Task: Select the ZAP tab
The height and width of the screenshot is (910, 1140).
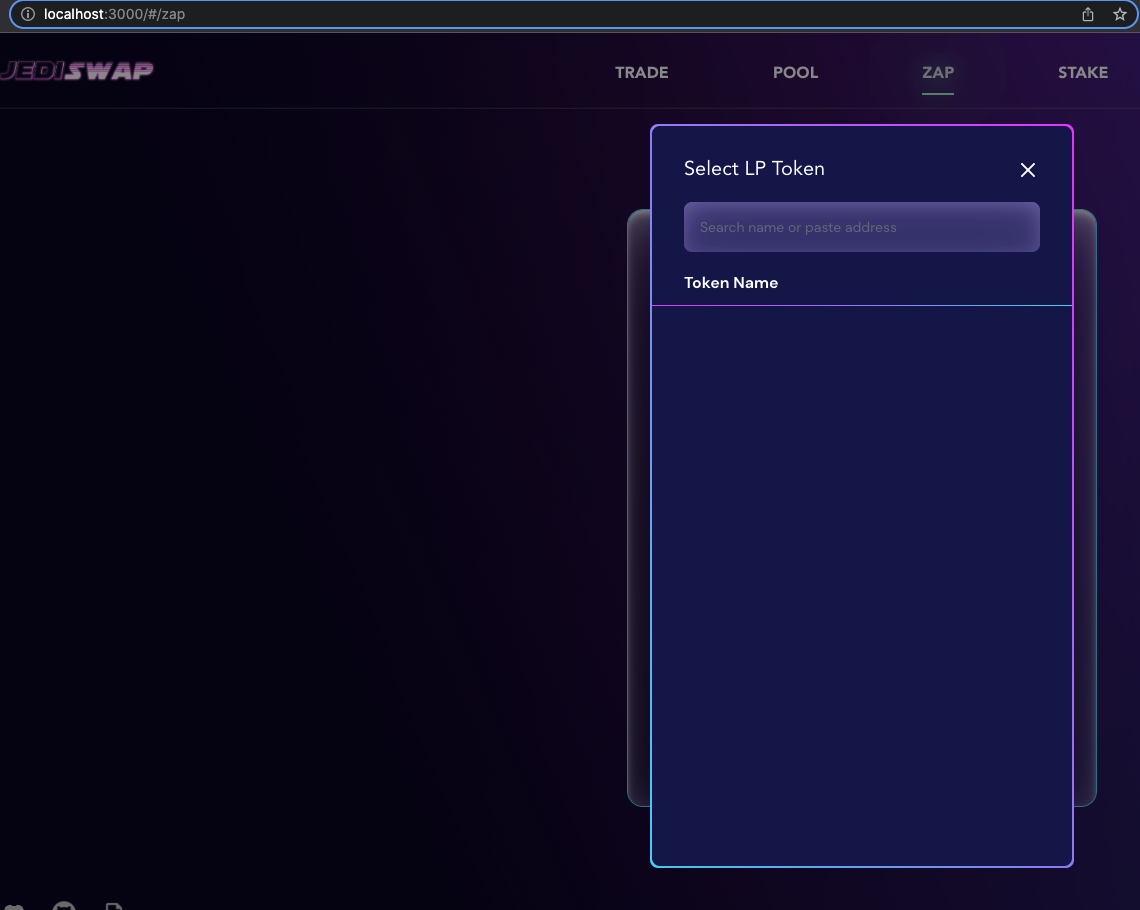Action: tap(937, 72)
